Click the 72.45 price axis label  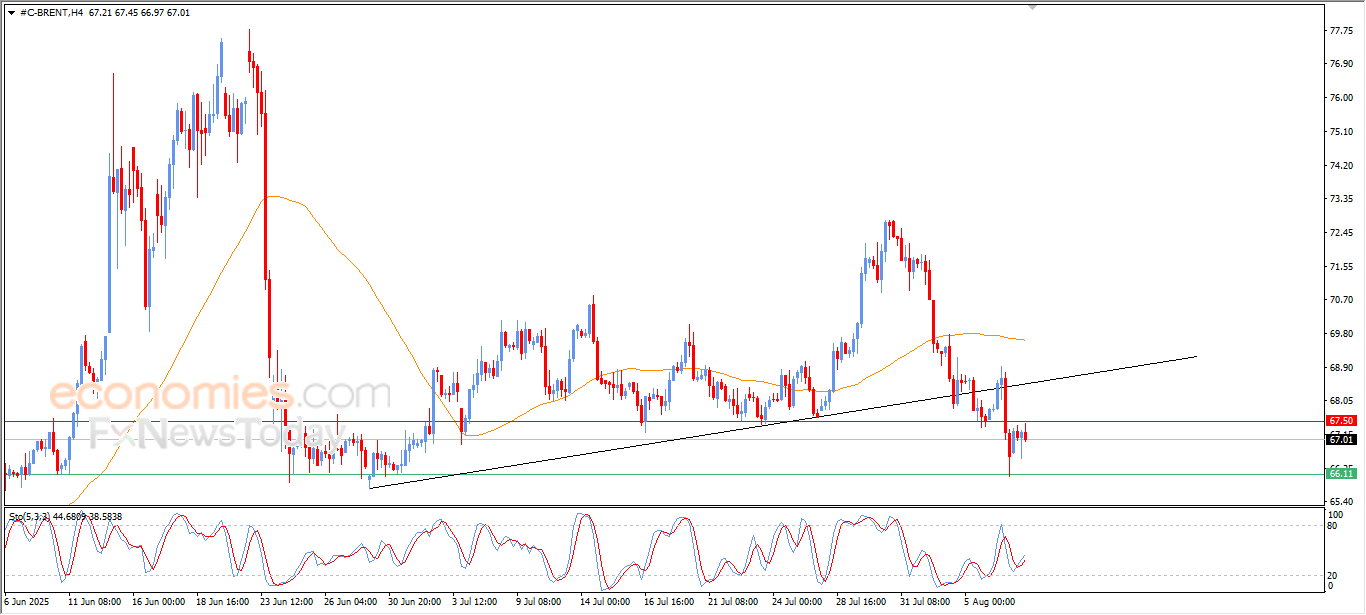[x=1342, y=232]
